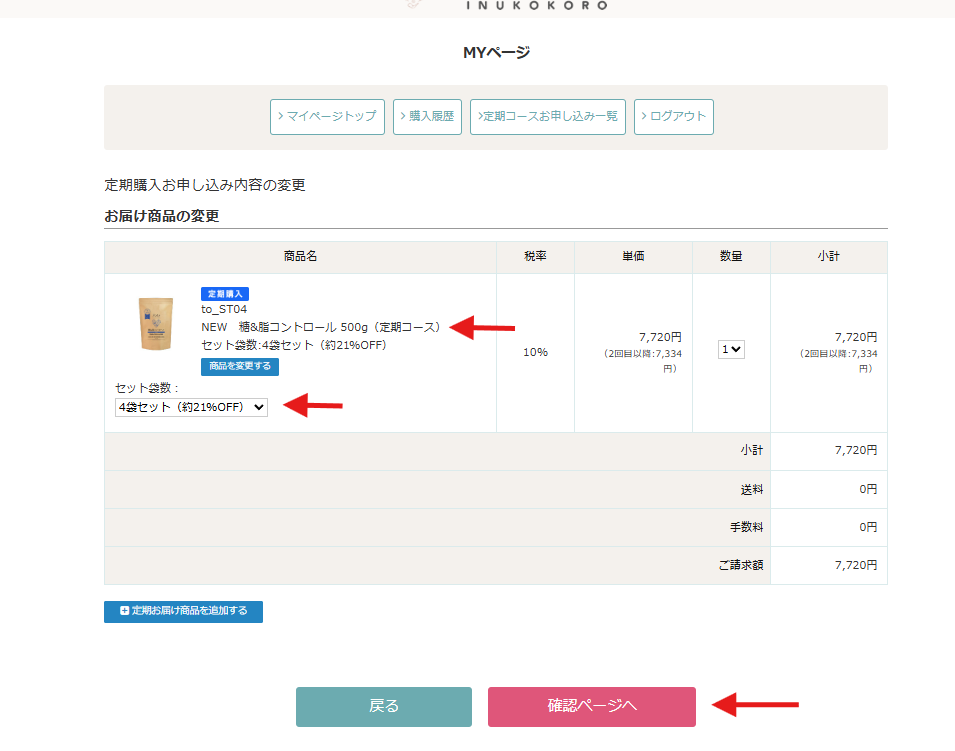
Task: Click red arrow beside セット袋数 dropdown
Action: click(x=312, y=406)
